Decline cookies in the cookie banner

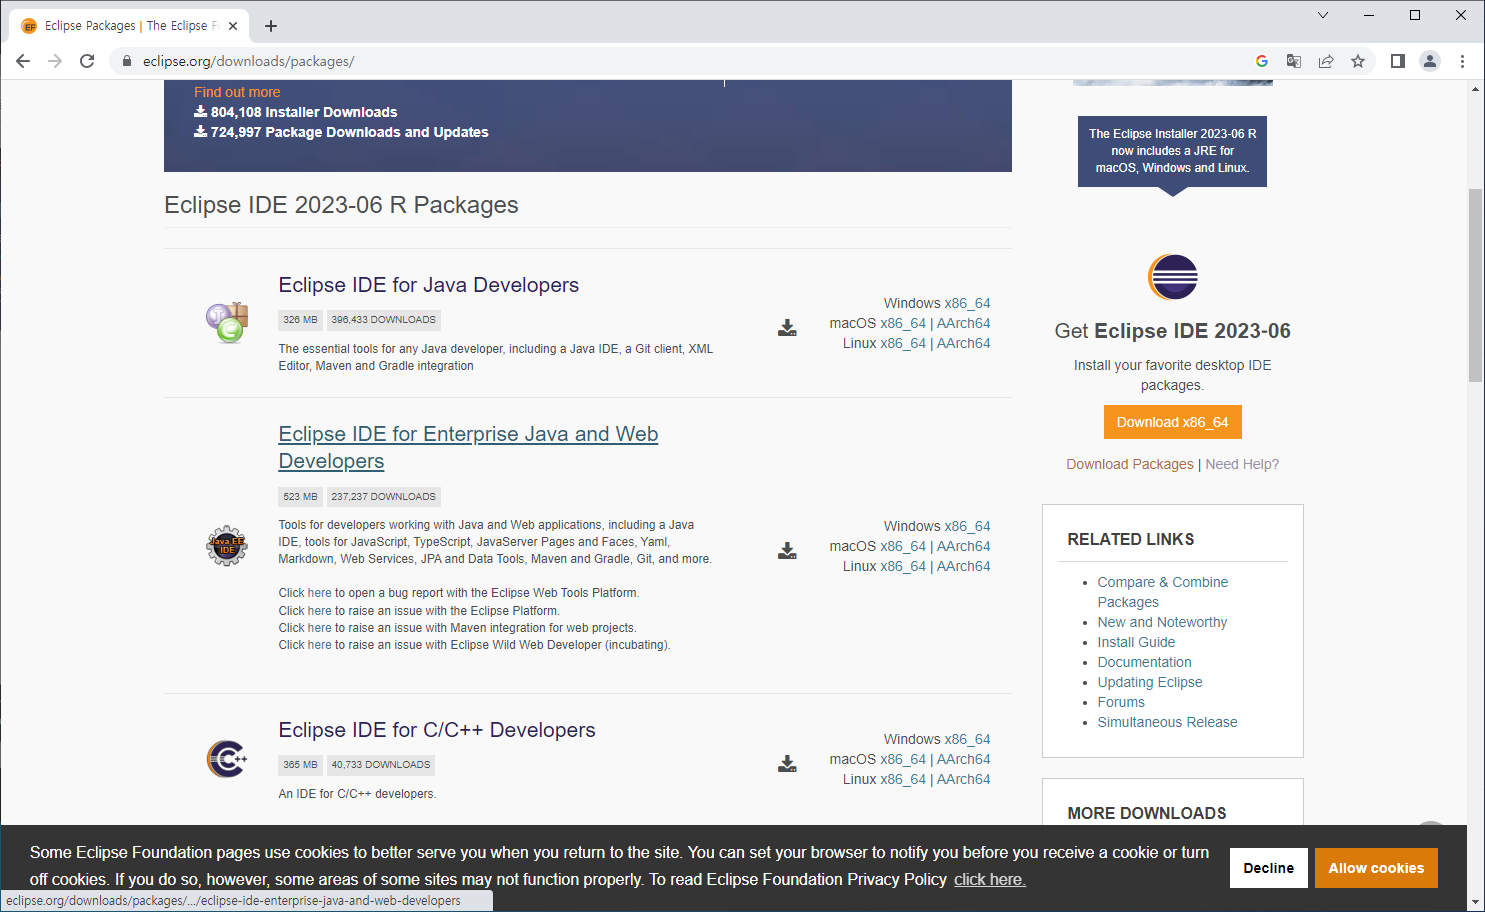1268,868
